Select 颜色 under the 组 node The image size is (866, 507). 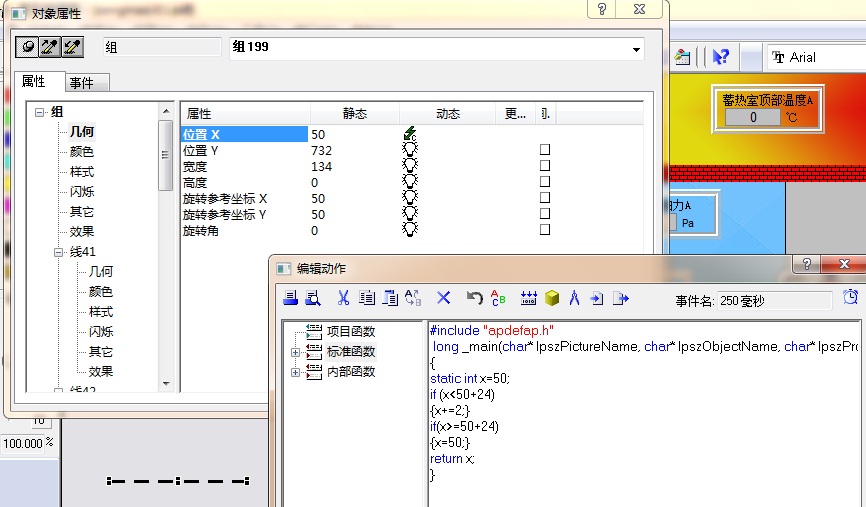(x=82, y=152)
